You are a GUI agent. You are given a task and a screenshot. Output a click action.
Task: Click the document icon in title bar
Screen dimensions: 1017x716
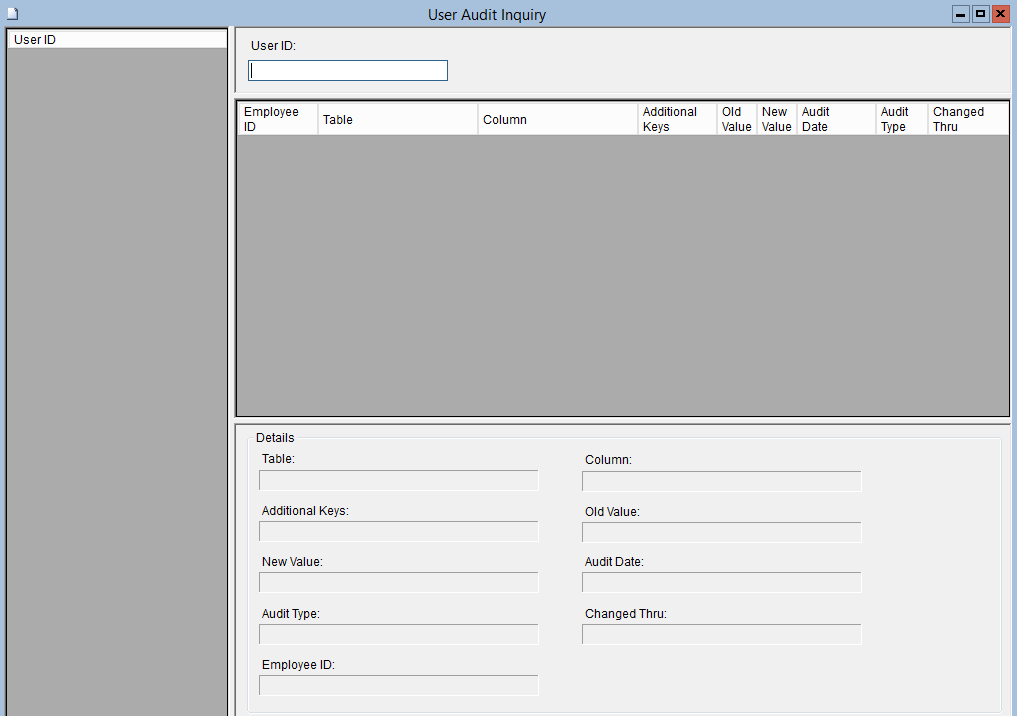(12, 14)
